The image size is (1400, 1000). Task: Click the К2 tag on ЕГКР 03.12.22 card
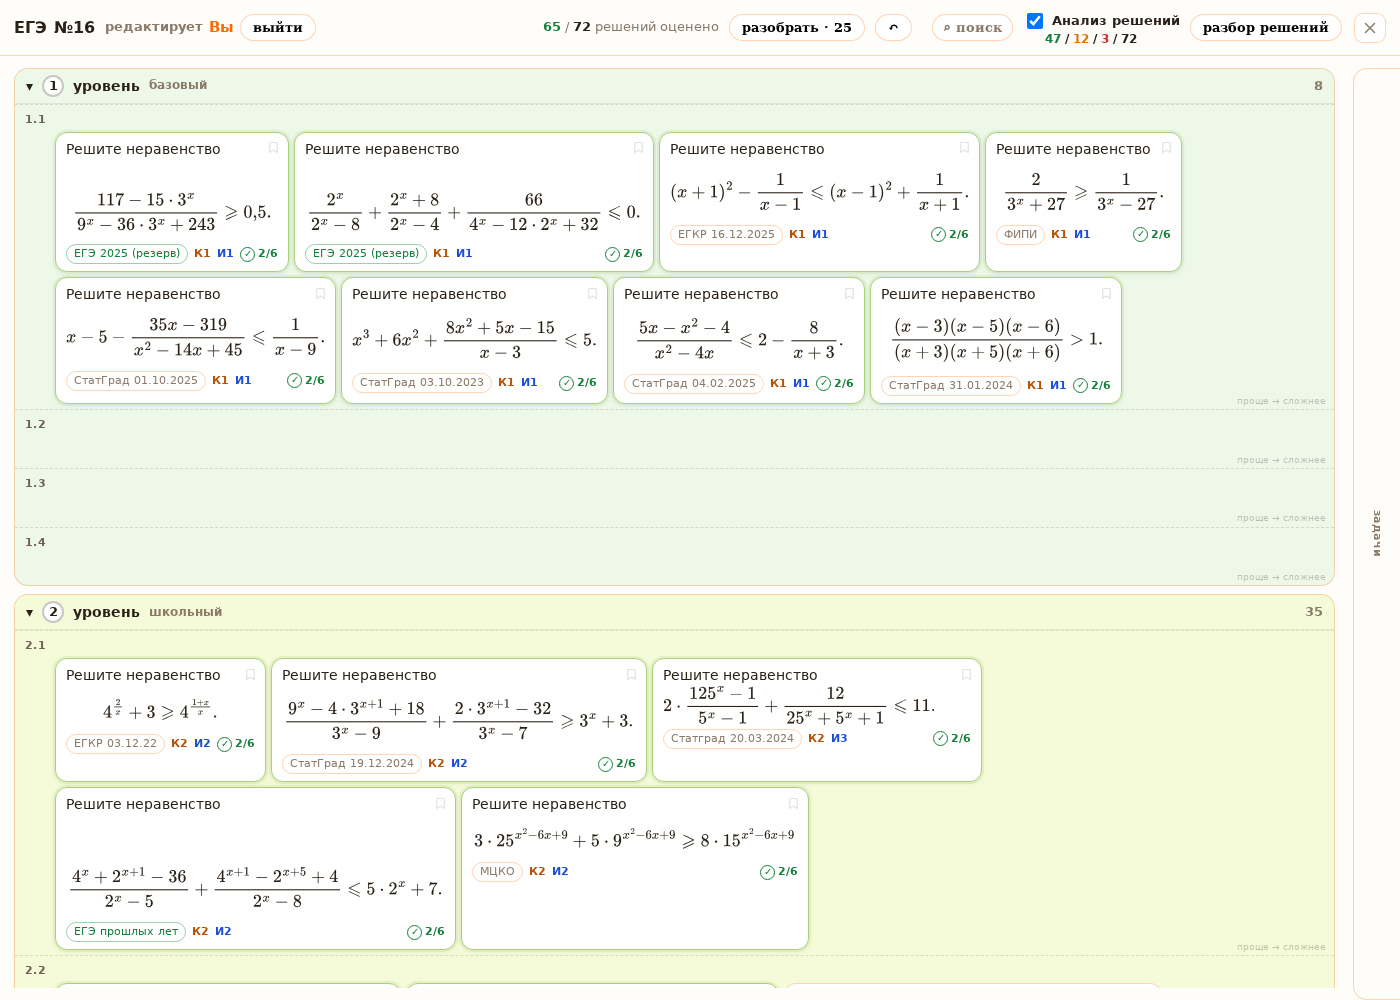(x=179, y=743)
